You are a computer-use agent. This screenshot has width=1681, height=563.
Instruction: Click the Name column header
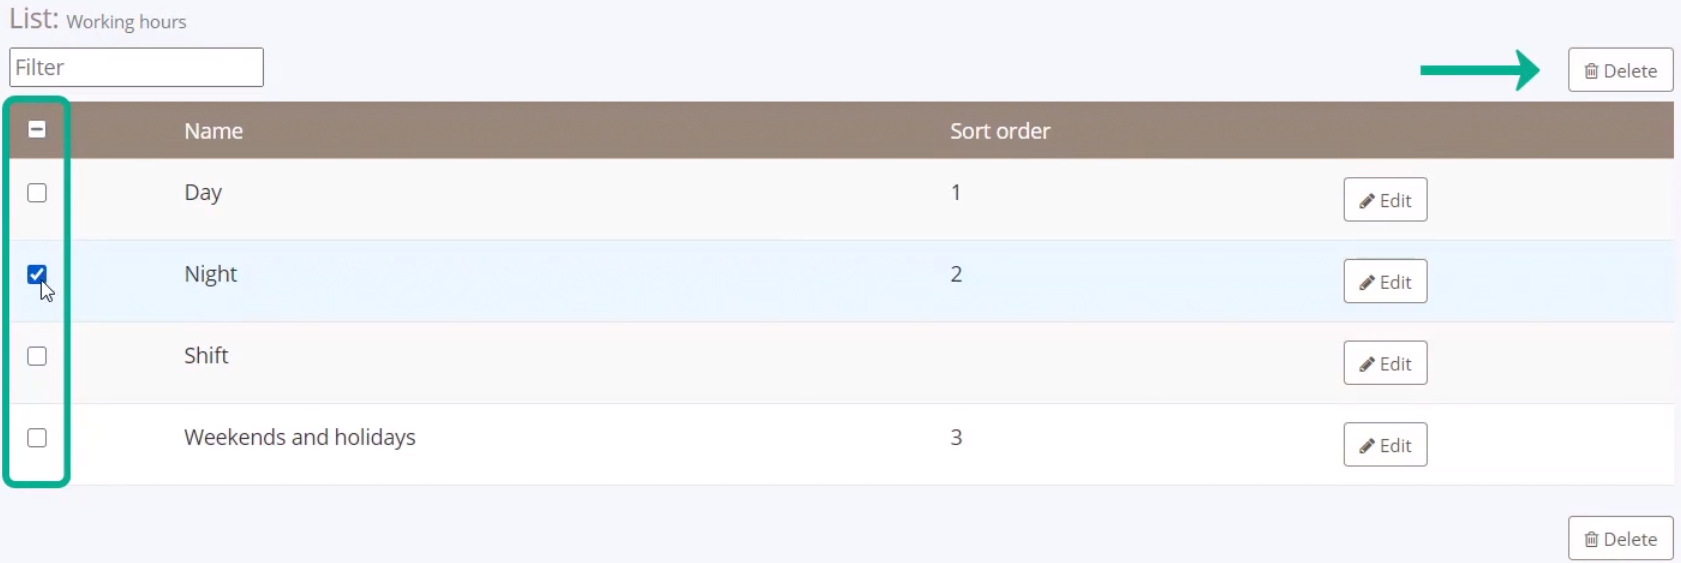(213, 131)
